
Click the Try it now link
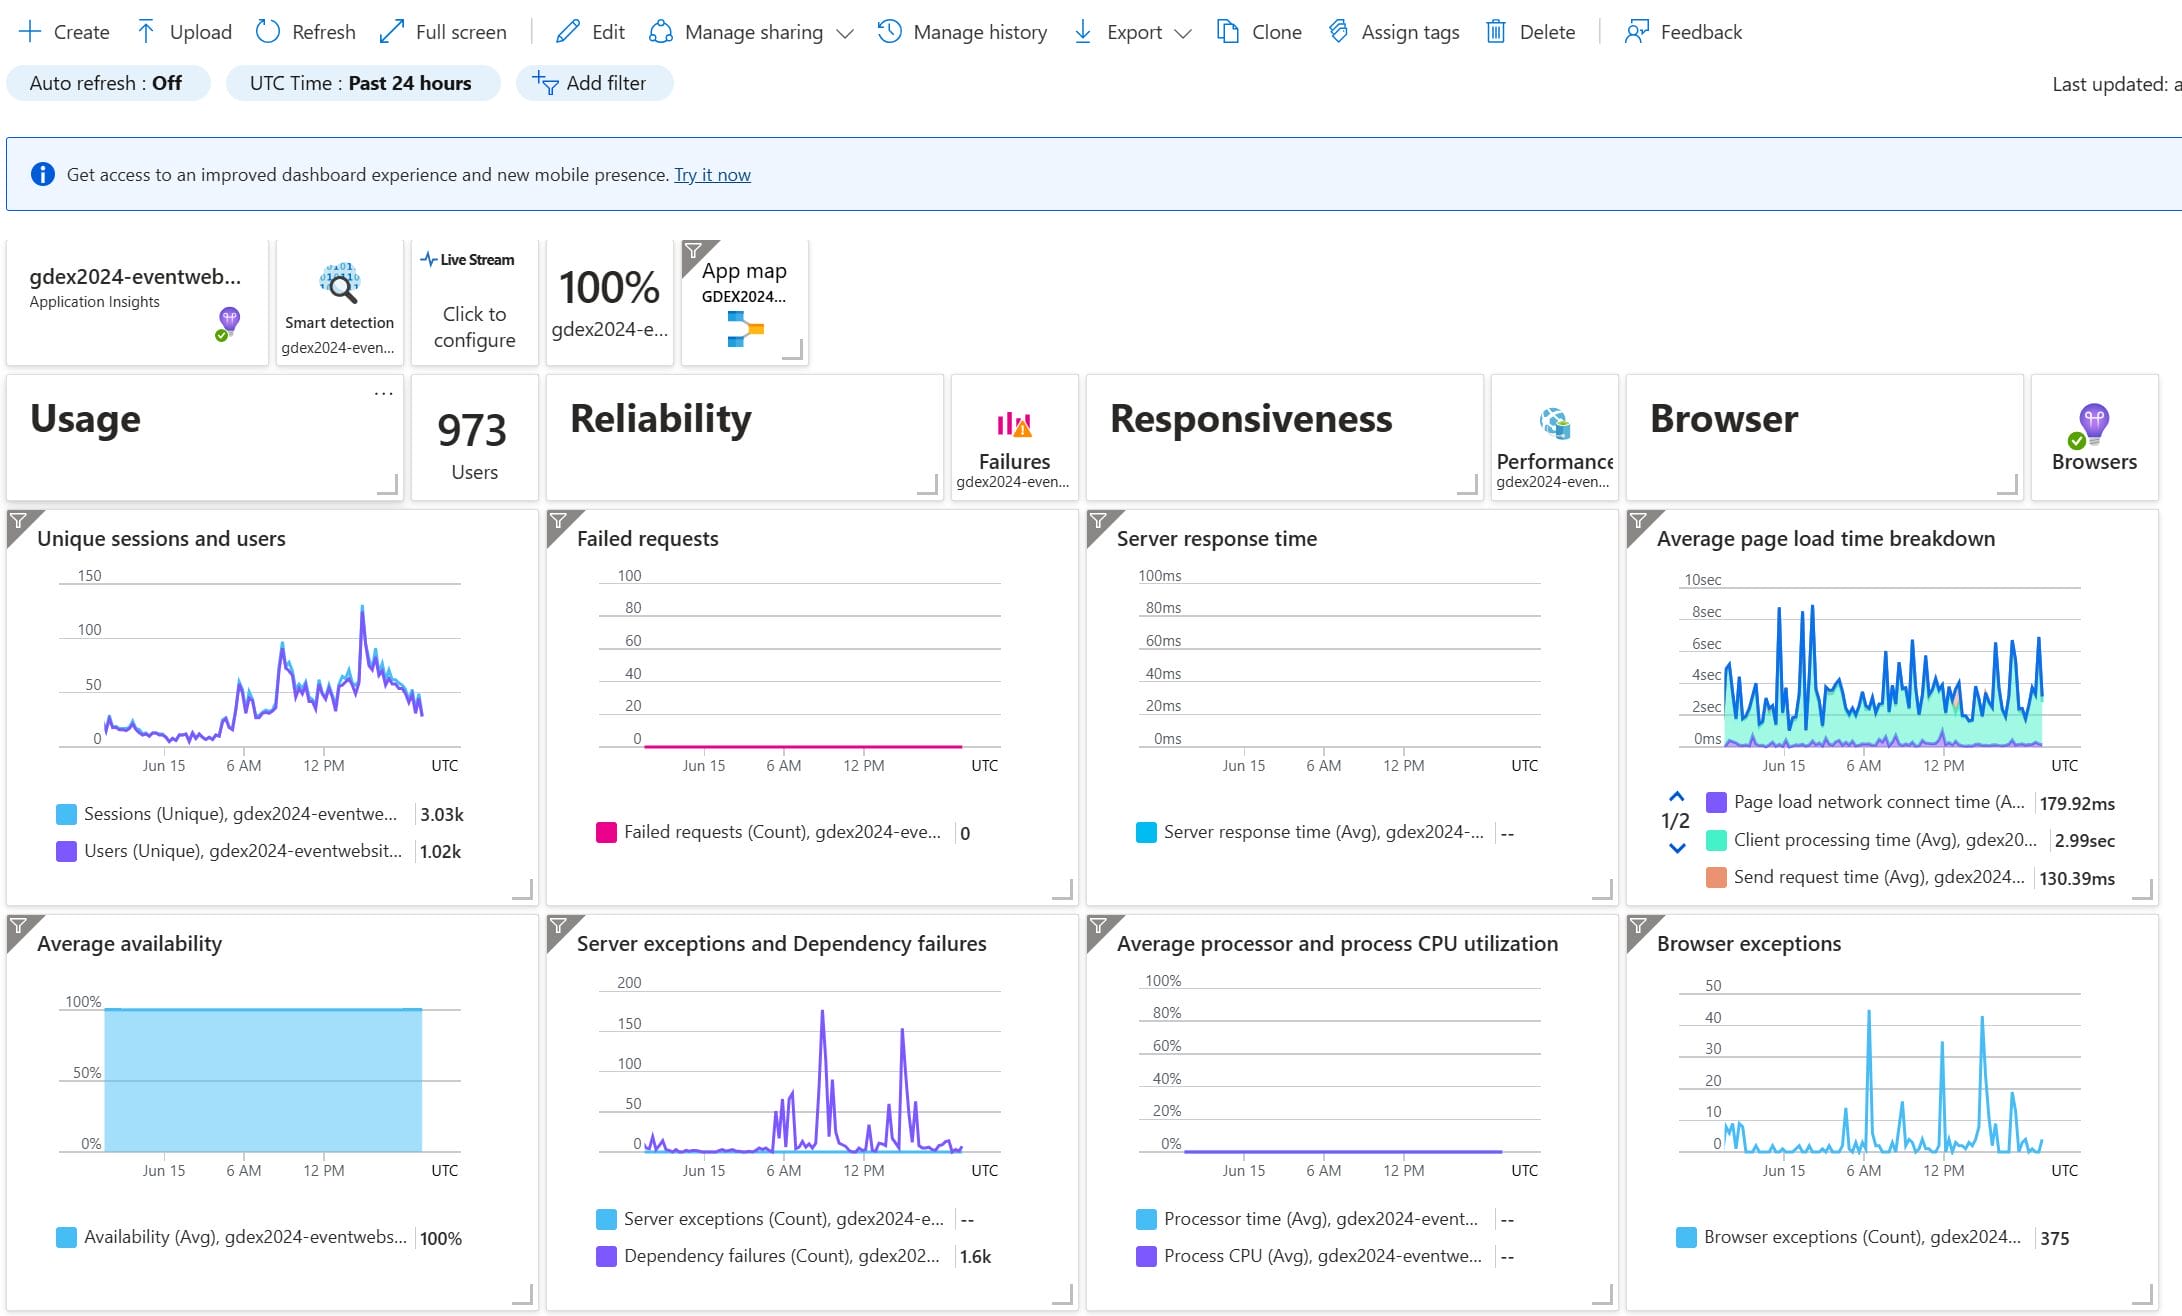[x=712, y=175]
